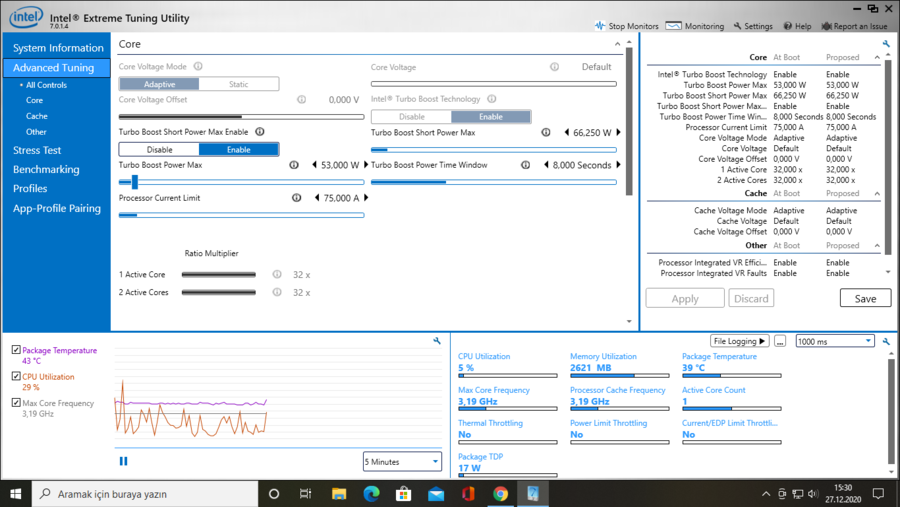Increase Turbo Boost Power Time Window arrow

point(618,165)
